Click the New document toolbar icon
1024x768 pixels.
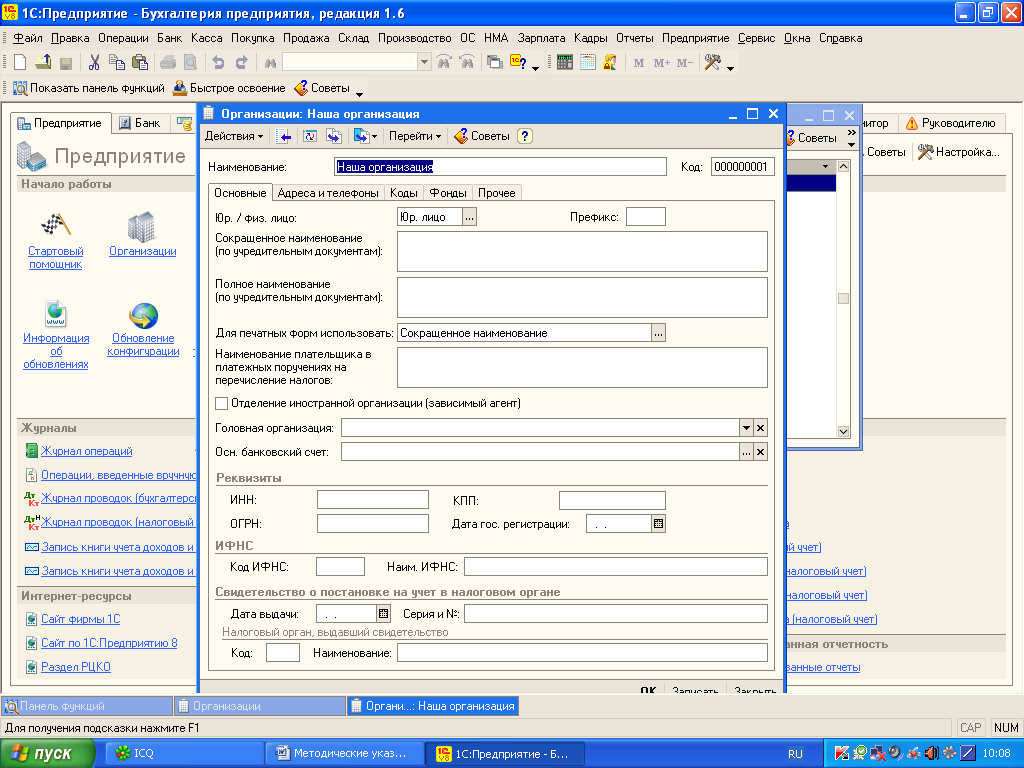pyautogui.click(x=20, y=63)
